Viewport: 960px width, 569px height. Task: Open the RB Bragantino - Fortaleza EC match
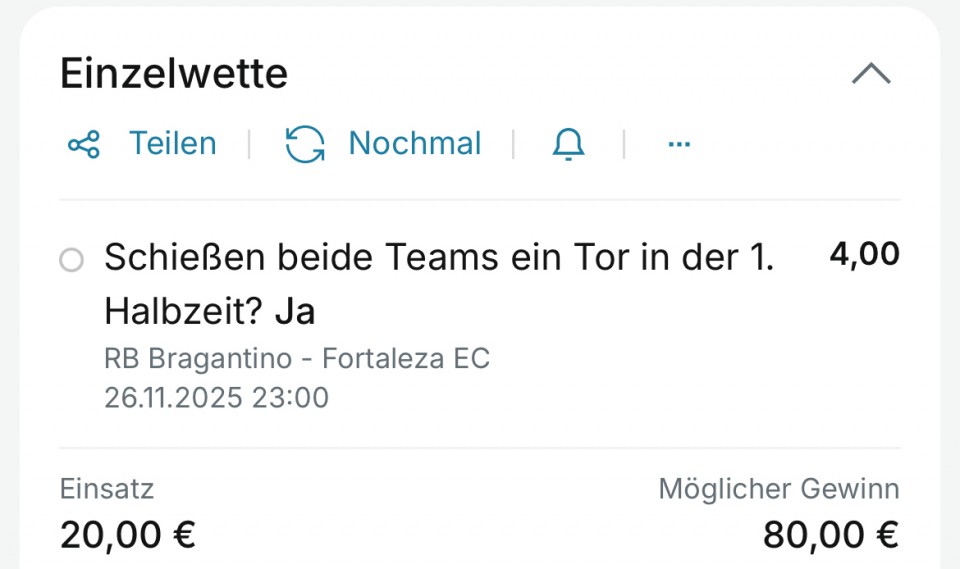[296, 358]
